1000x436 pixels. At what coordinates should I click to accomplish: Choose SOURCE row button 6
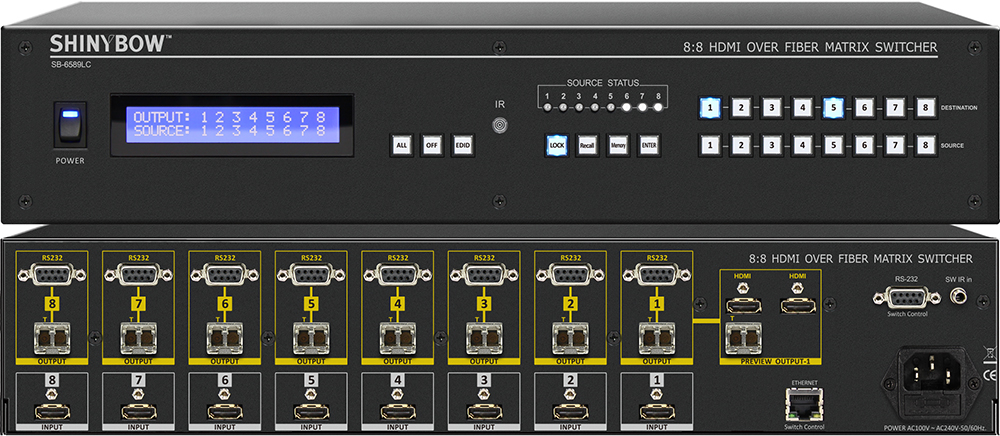[x=864, y=145]
